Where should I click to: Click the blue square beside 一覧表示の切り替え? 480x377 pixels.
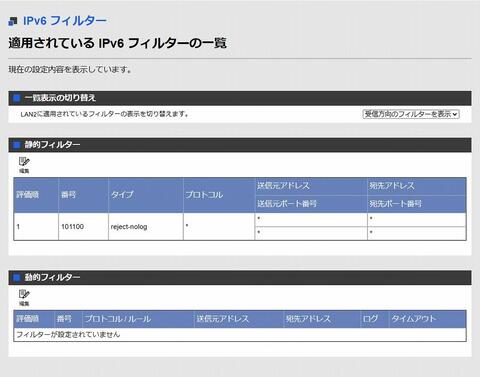pyautogui.click(x=17, y=98)
